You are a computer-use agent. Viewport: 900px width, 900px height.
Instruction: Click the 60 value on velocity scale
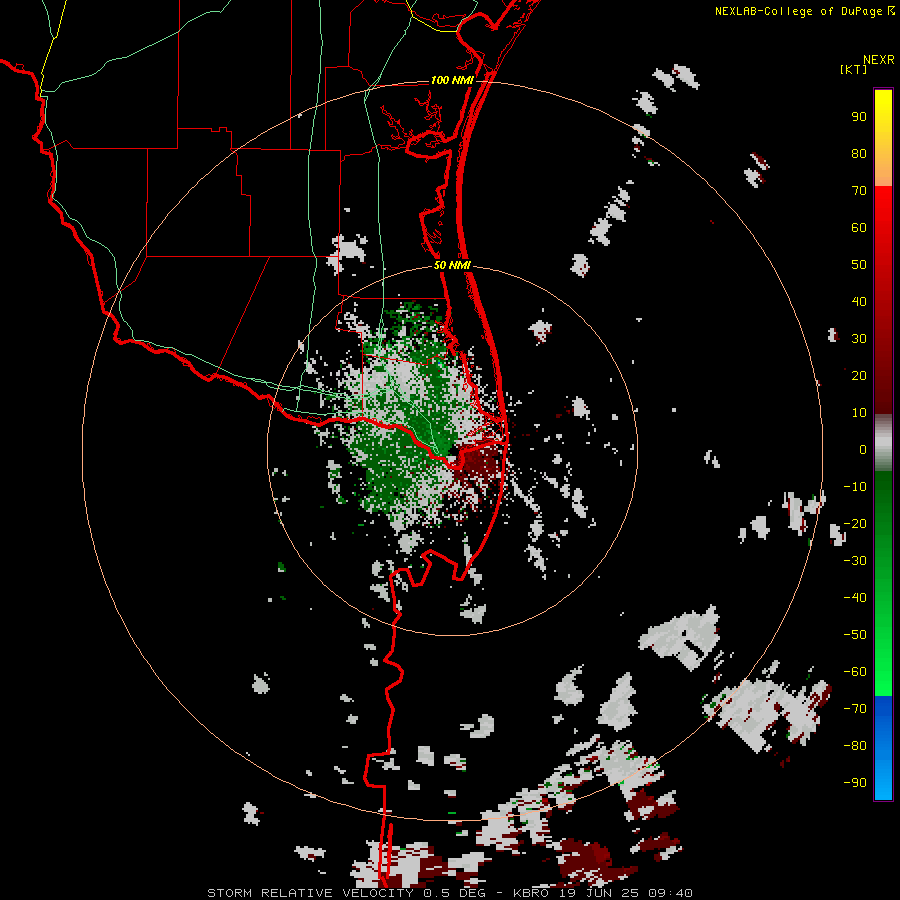click(x=859, y=228)
